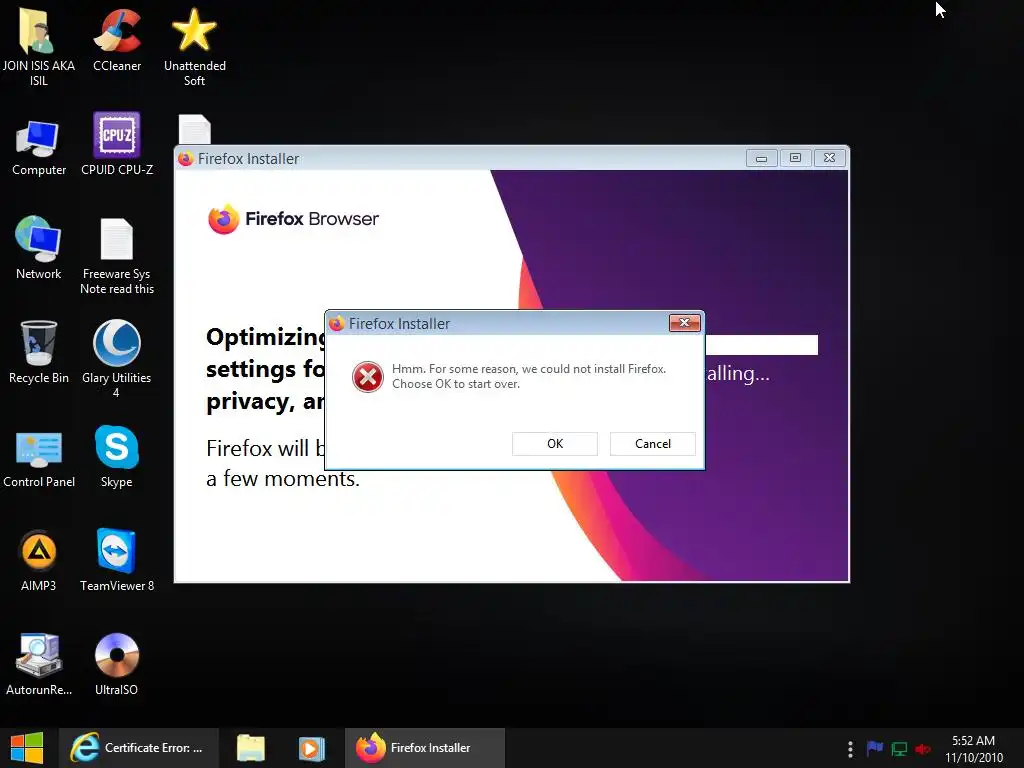Minimize the main Firefox Installer window
1024x768 pixels.
(761, 158)
